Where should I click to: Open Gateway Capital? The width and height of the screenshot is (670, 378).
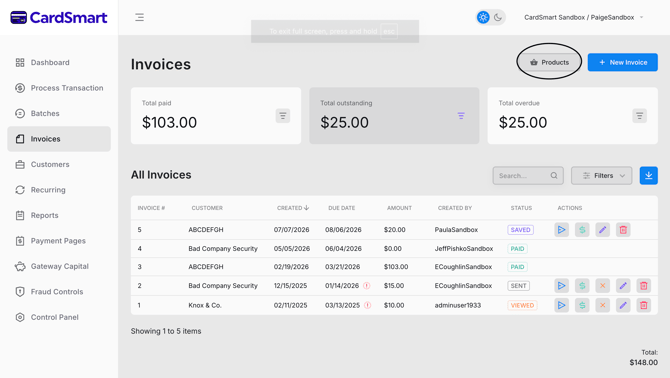[x=59, y=266]
